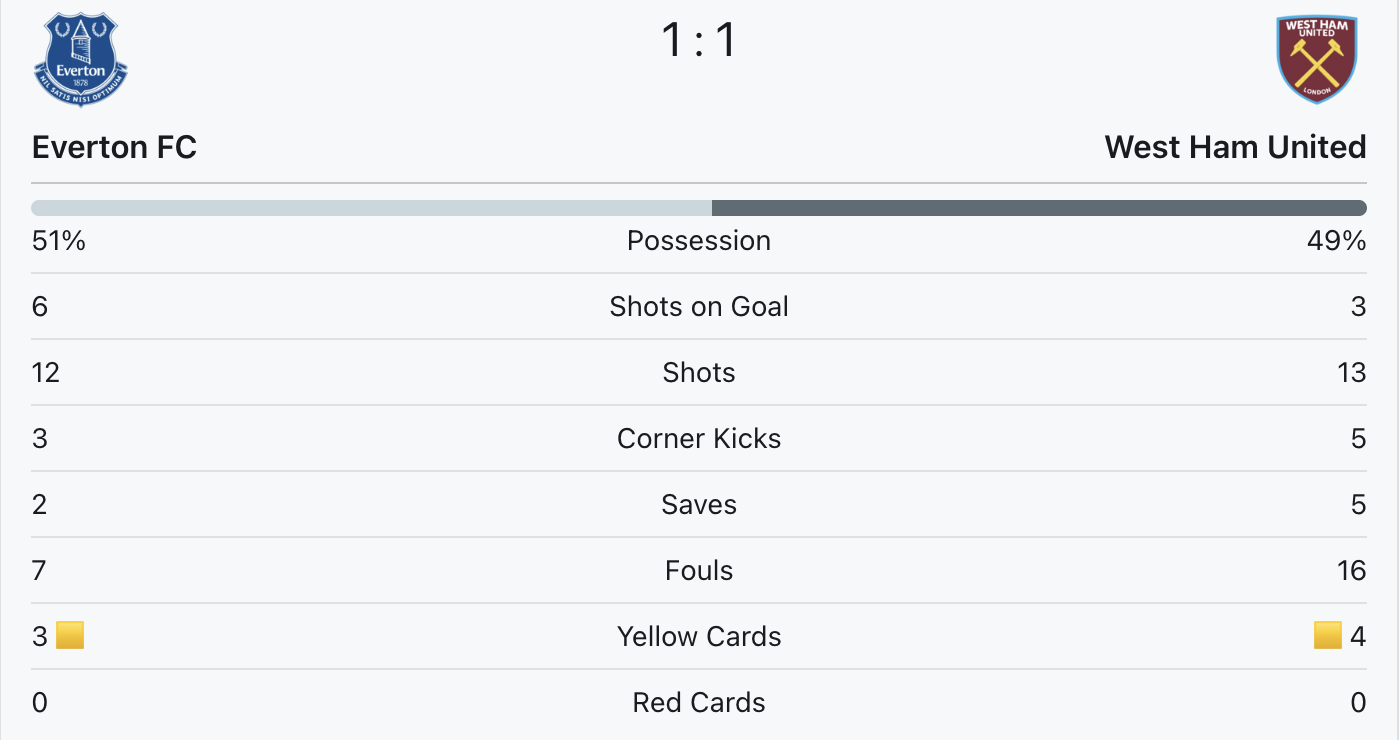
Task: Click West Ham's 16 fouls count
Action: pos(1351,571)
